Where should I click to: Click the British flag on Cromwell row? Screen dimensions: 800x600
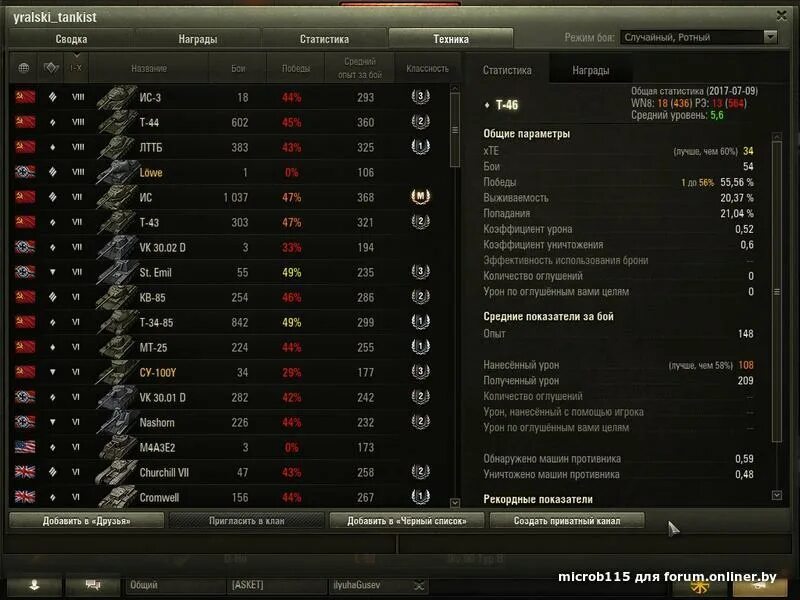tap(25, 497)
